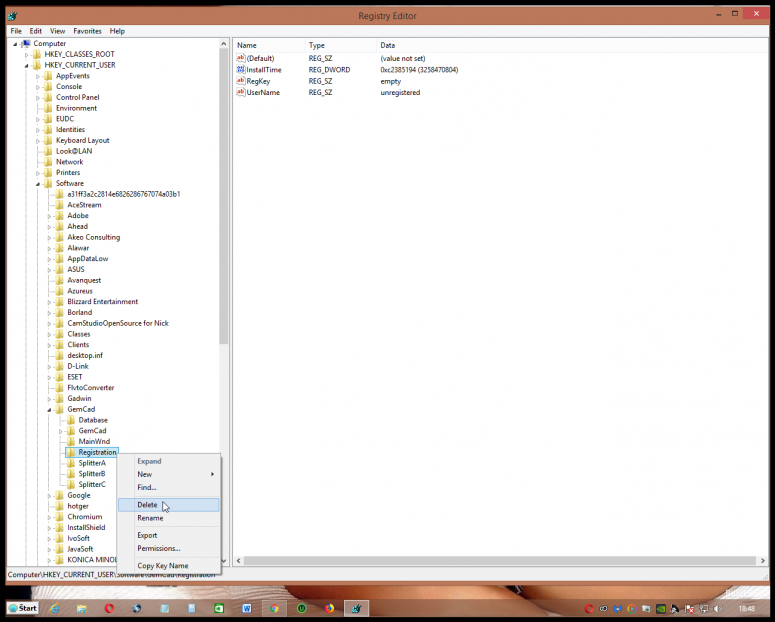Open Opera browser from the taskbar
Screen dimensions: 775x622
click(x=109, y=609)
